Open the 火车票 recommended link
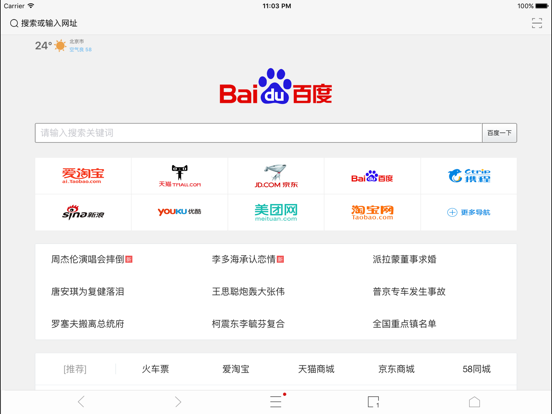552x414 pixels. pos(155,369)
